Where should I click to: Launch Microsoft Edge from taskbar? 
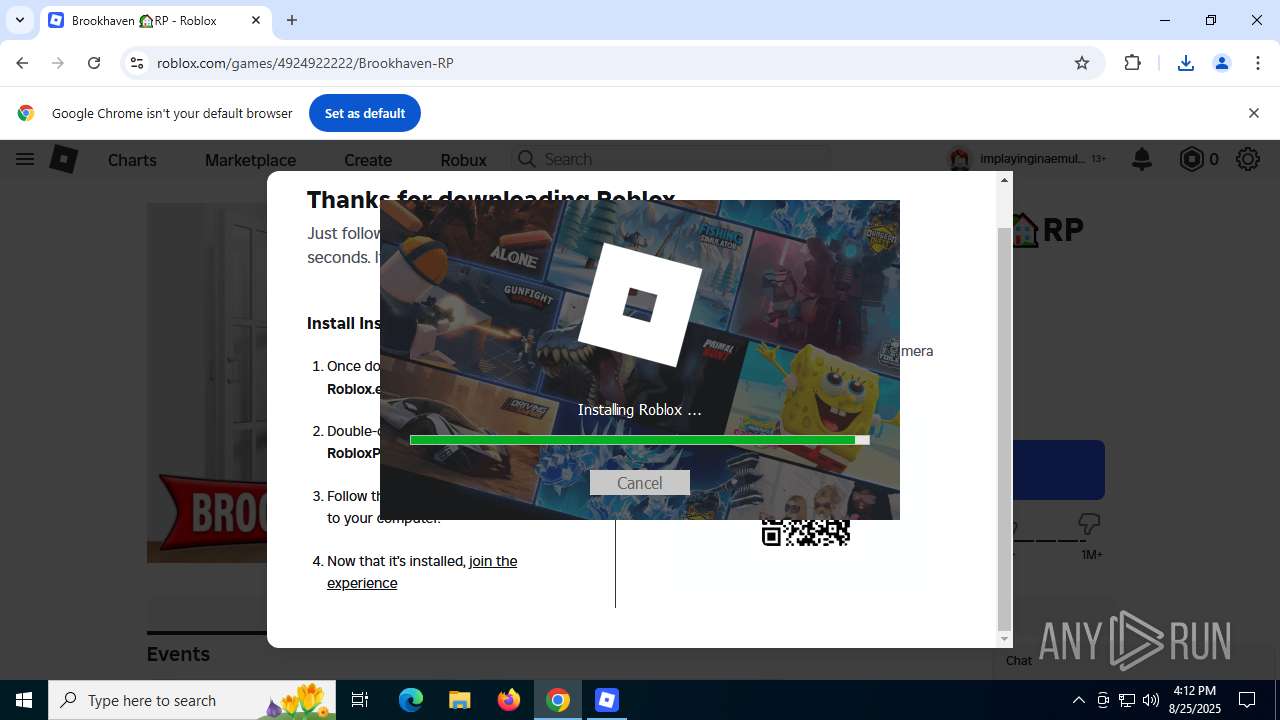point(411,700)
